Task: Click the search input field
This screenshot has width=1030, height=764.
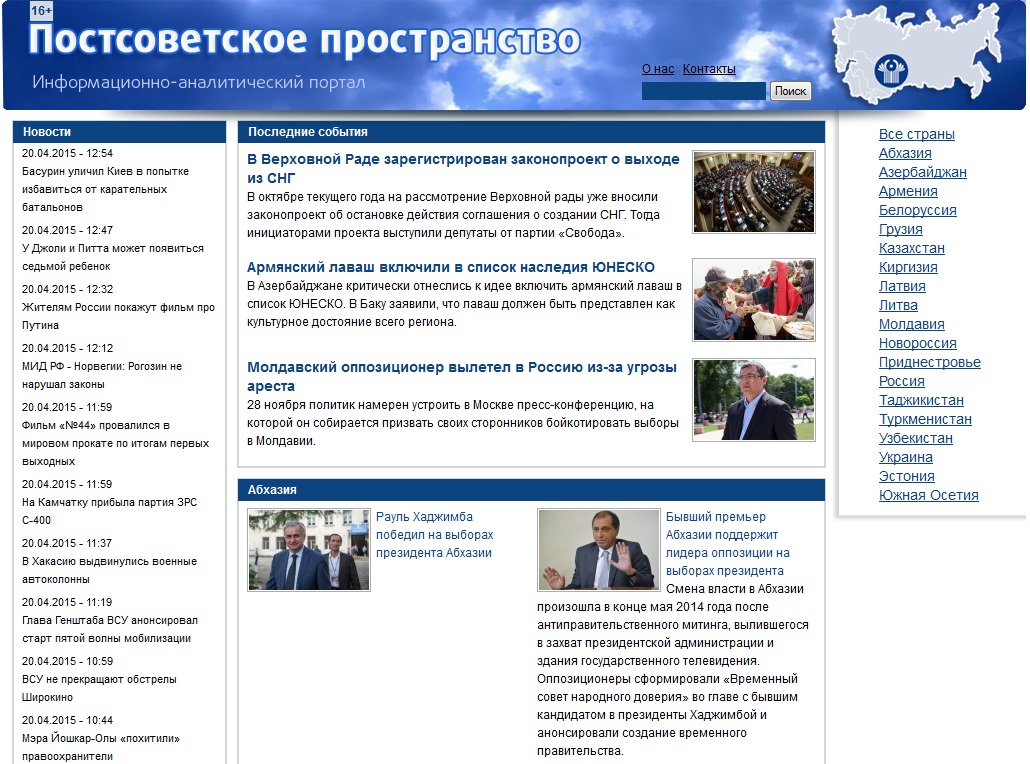Action: coord(704,91)
